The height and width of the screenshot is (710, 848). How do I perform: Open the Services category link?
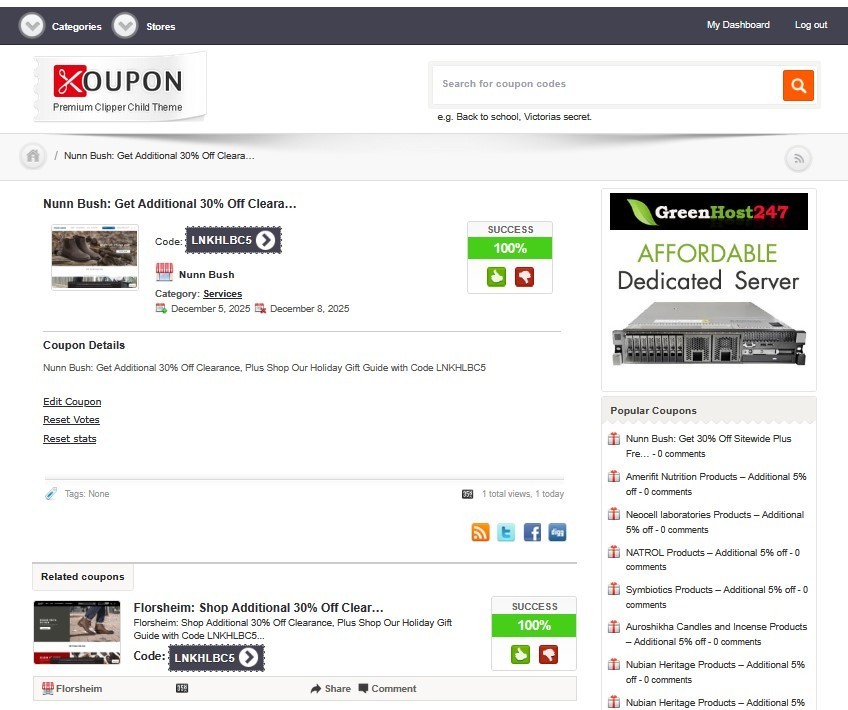(x=222, y=294)
